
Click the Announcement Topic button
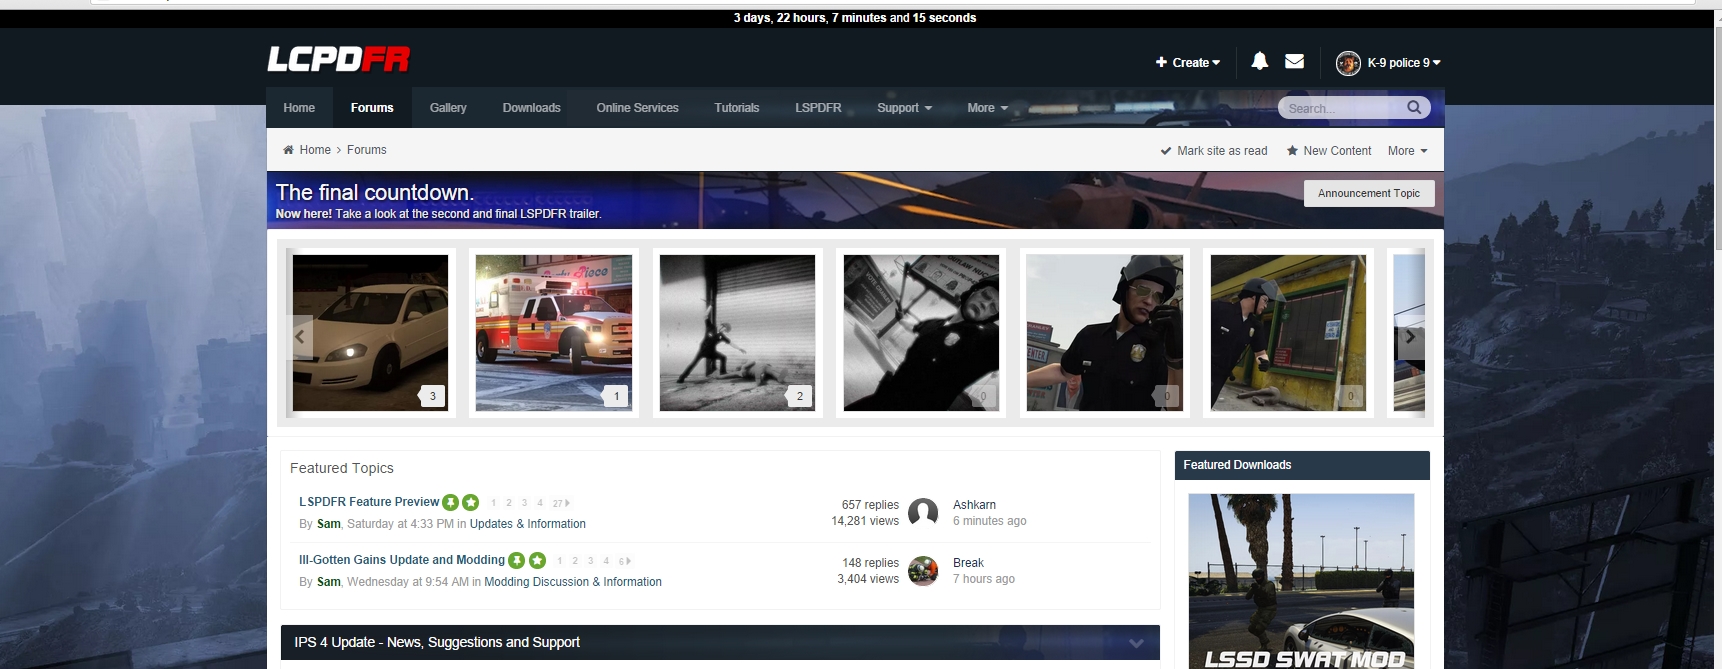[x=1369, y=193]
